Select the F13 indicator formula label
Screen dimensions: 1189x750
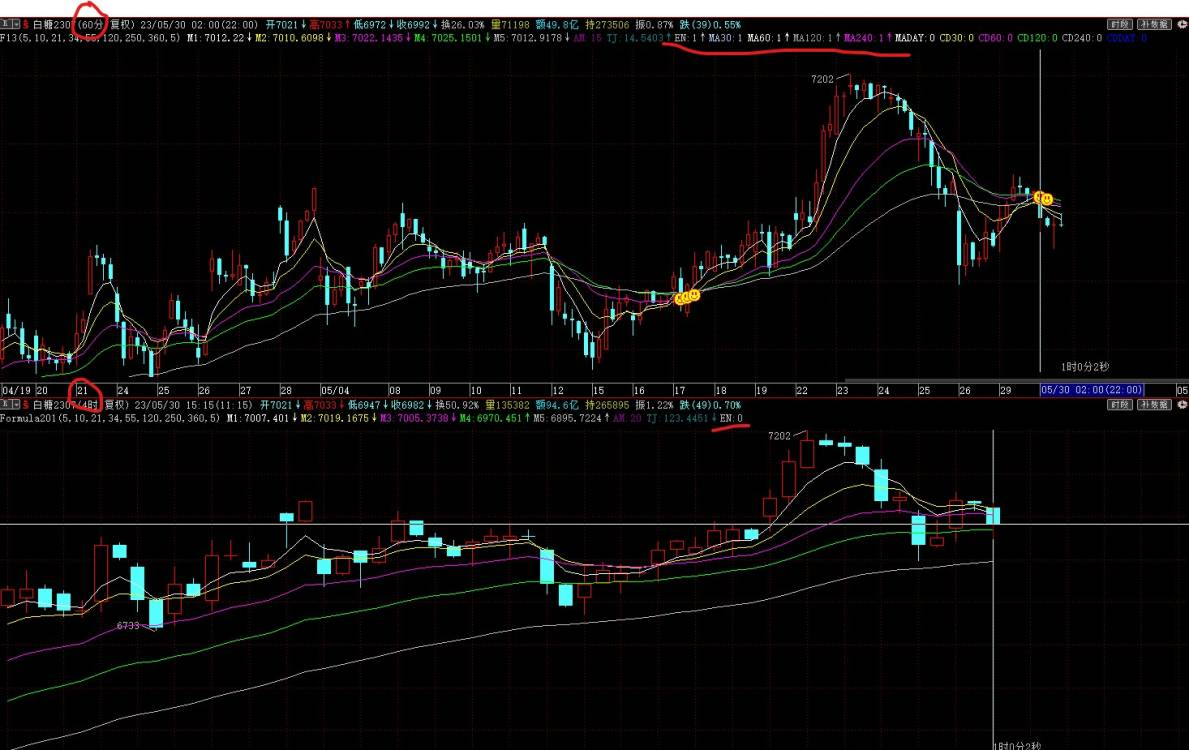[91, 37]
